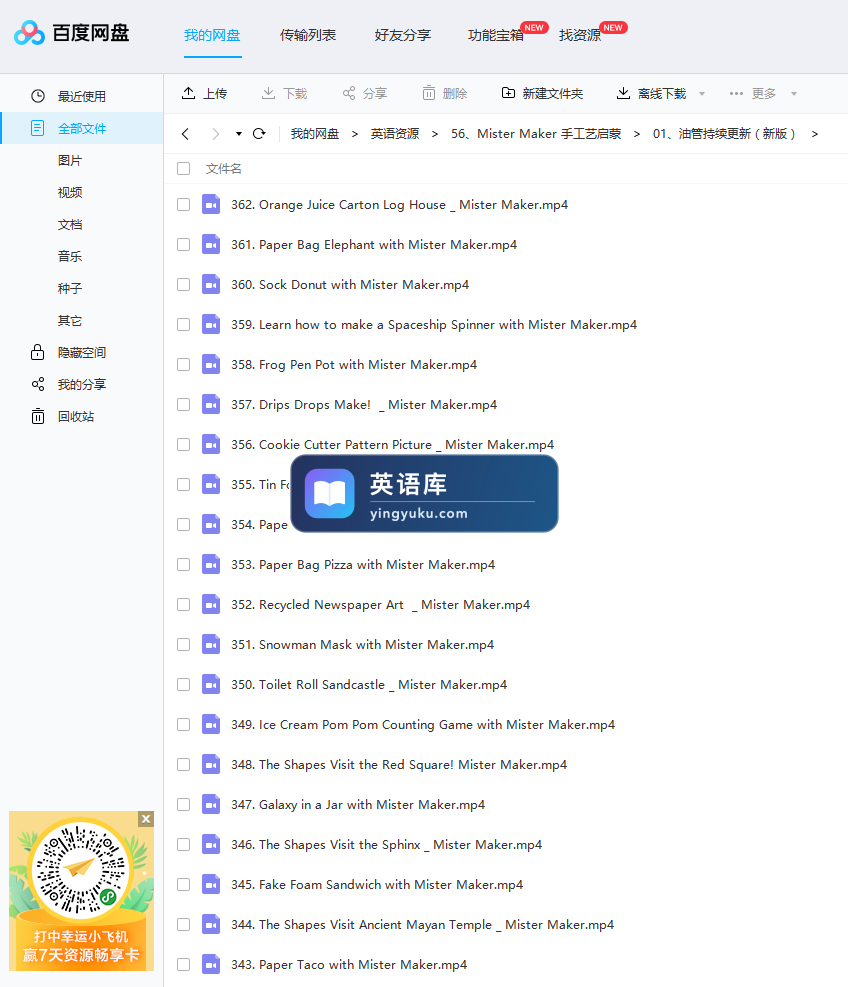Select 其它 category in the sidebar

click(70, 320)
